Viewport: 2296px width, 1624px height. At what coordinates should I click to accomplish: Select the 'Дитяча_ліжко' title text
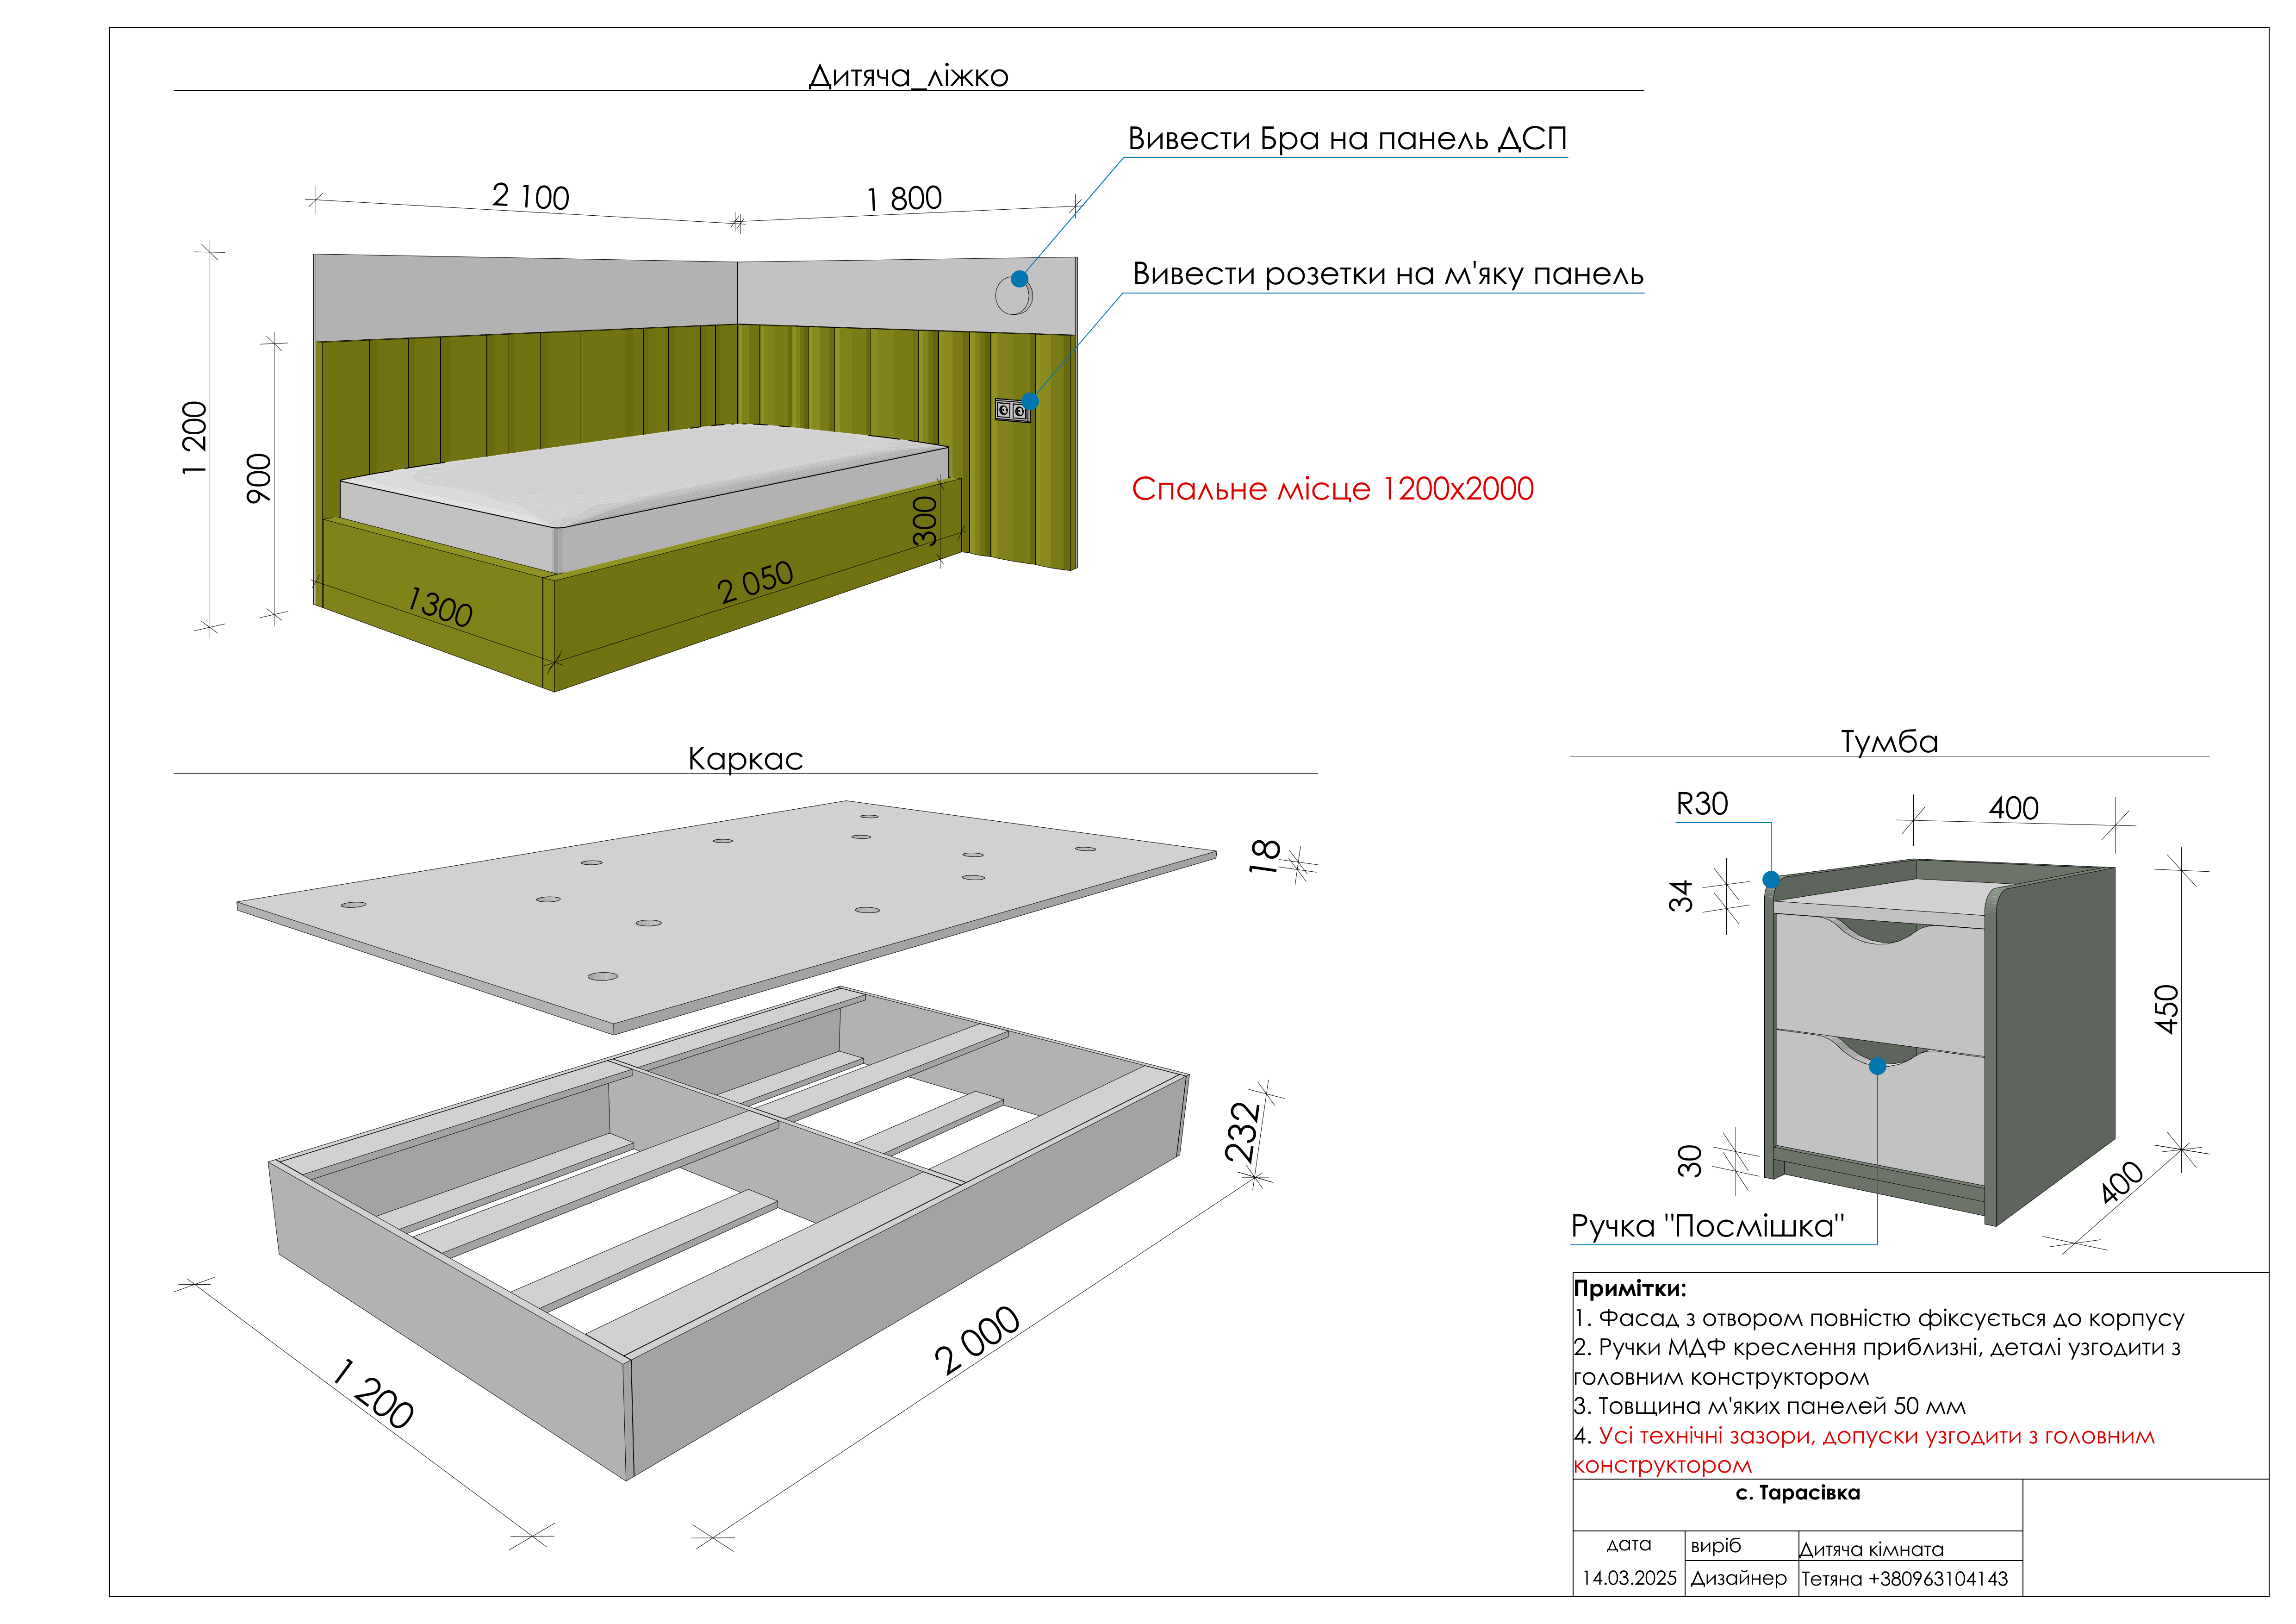[908, 76]
